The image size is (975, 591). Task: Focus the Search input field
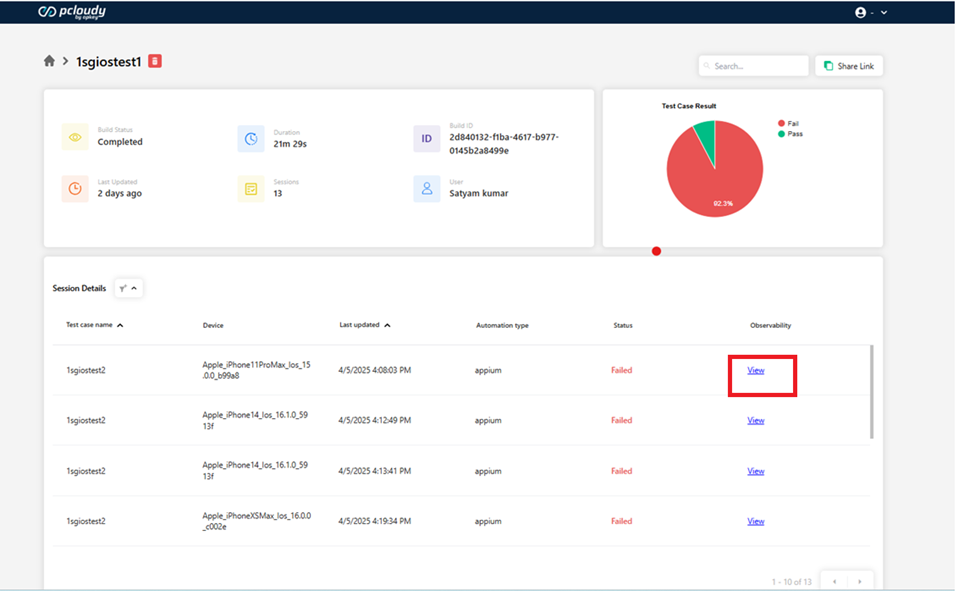tap(754, 66)
